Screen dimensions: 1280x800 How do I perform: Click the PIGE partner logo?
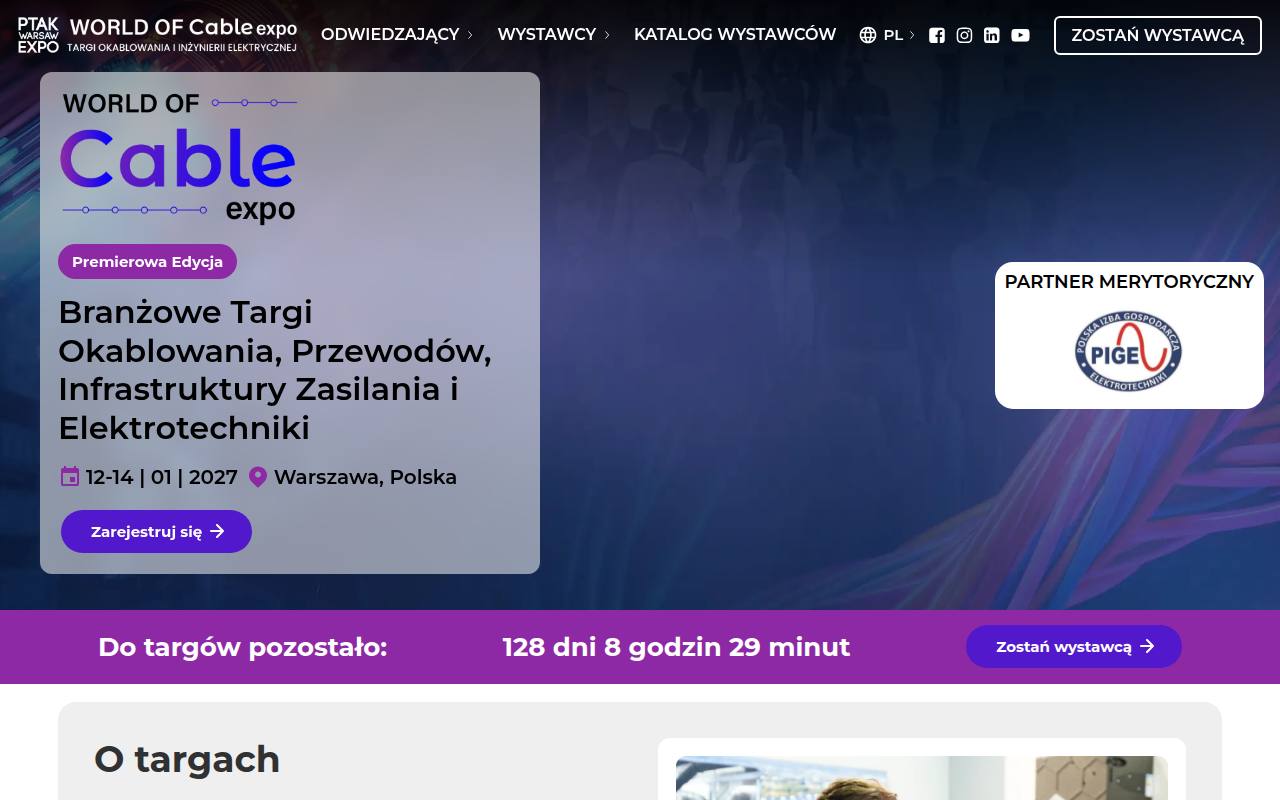coord(1129,351)
